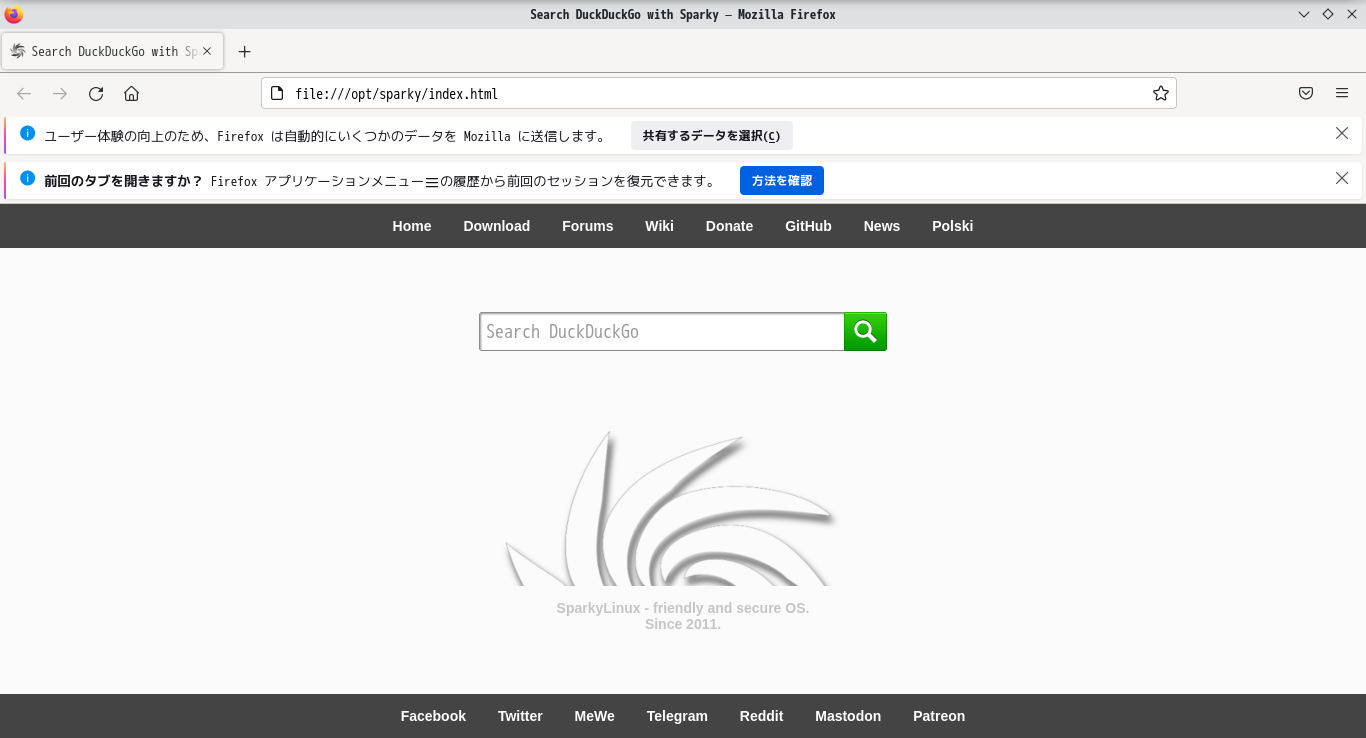Open the Mastodon footer link
The width and height of the screenshot is (1366, 738).
click(848, 716)
